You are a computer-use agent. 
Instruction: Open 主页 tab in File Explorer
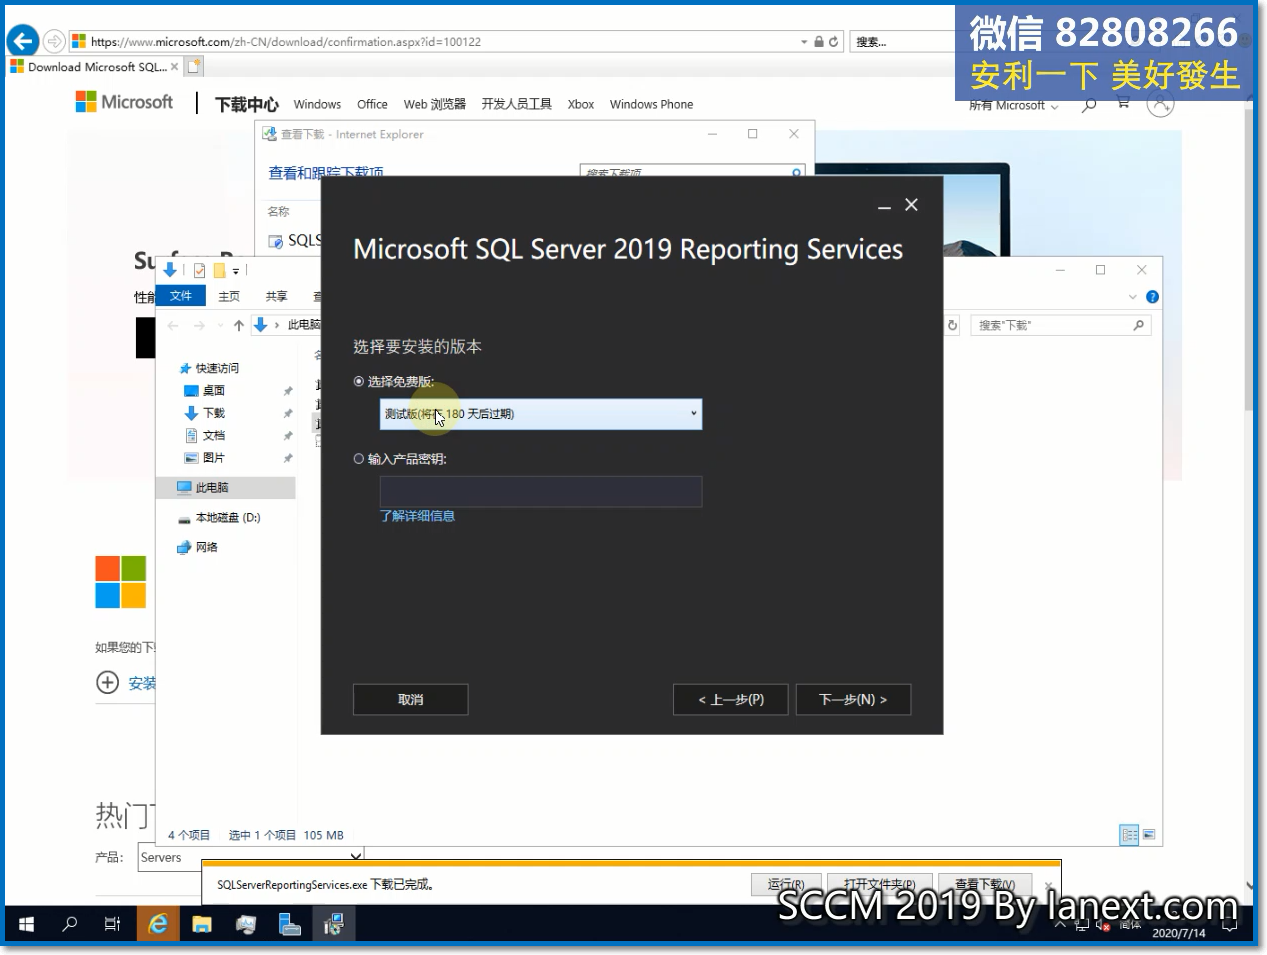229,296
